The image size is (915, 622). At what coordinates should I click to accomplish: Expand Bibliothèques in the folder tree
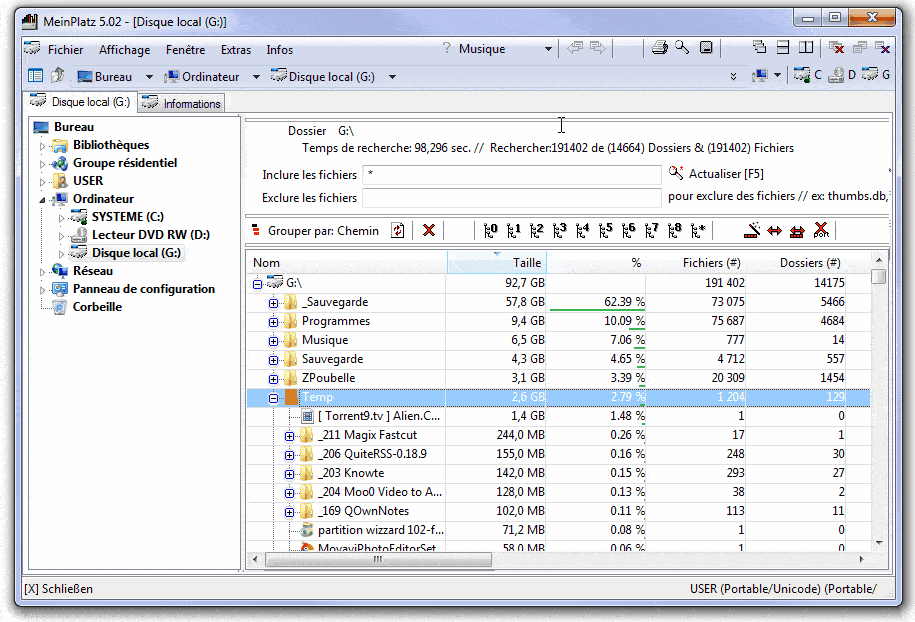[42, 146]
